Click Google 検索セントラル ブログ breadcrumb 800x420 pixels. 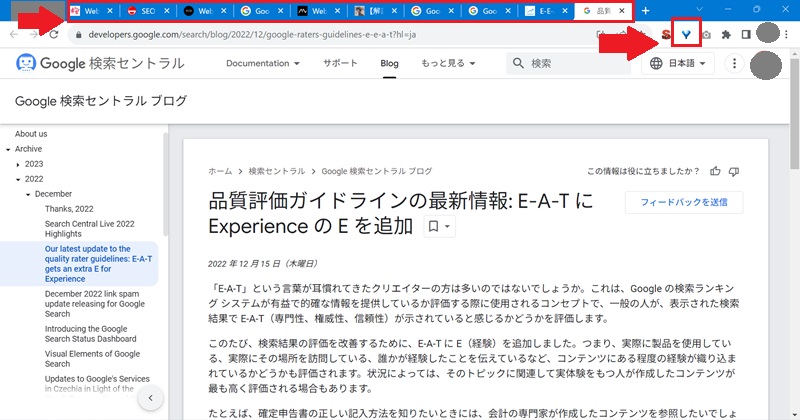point(377,171)
